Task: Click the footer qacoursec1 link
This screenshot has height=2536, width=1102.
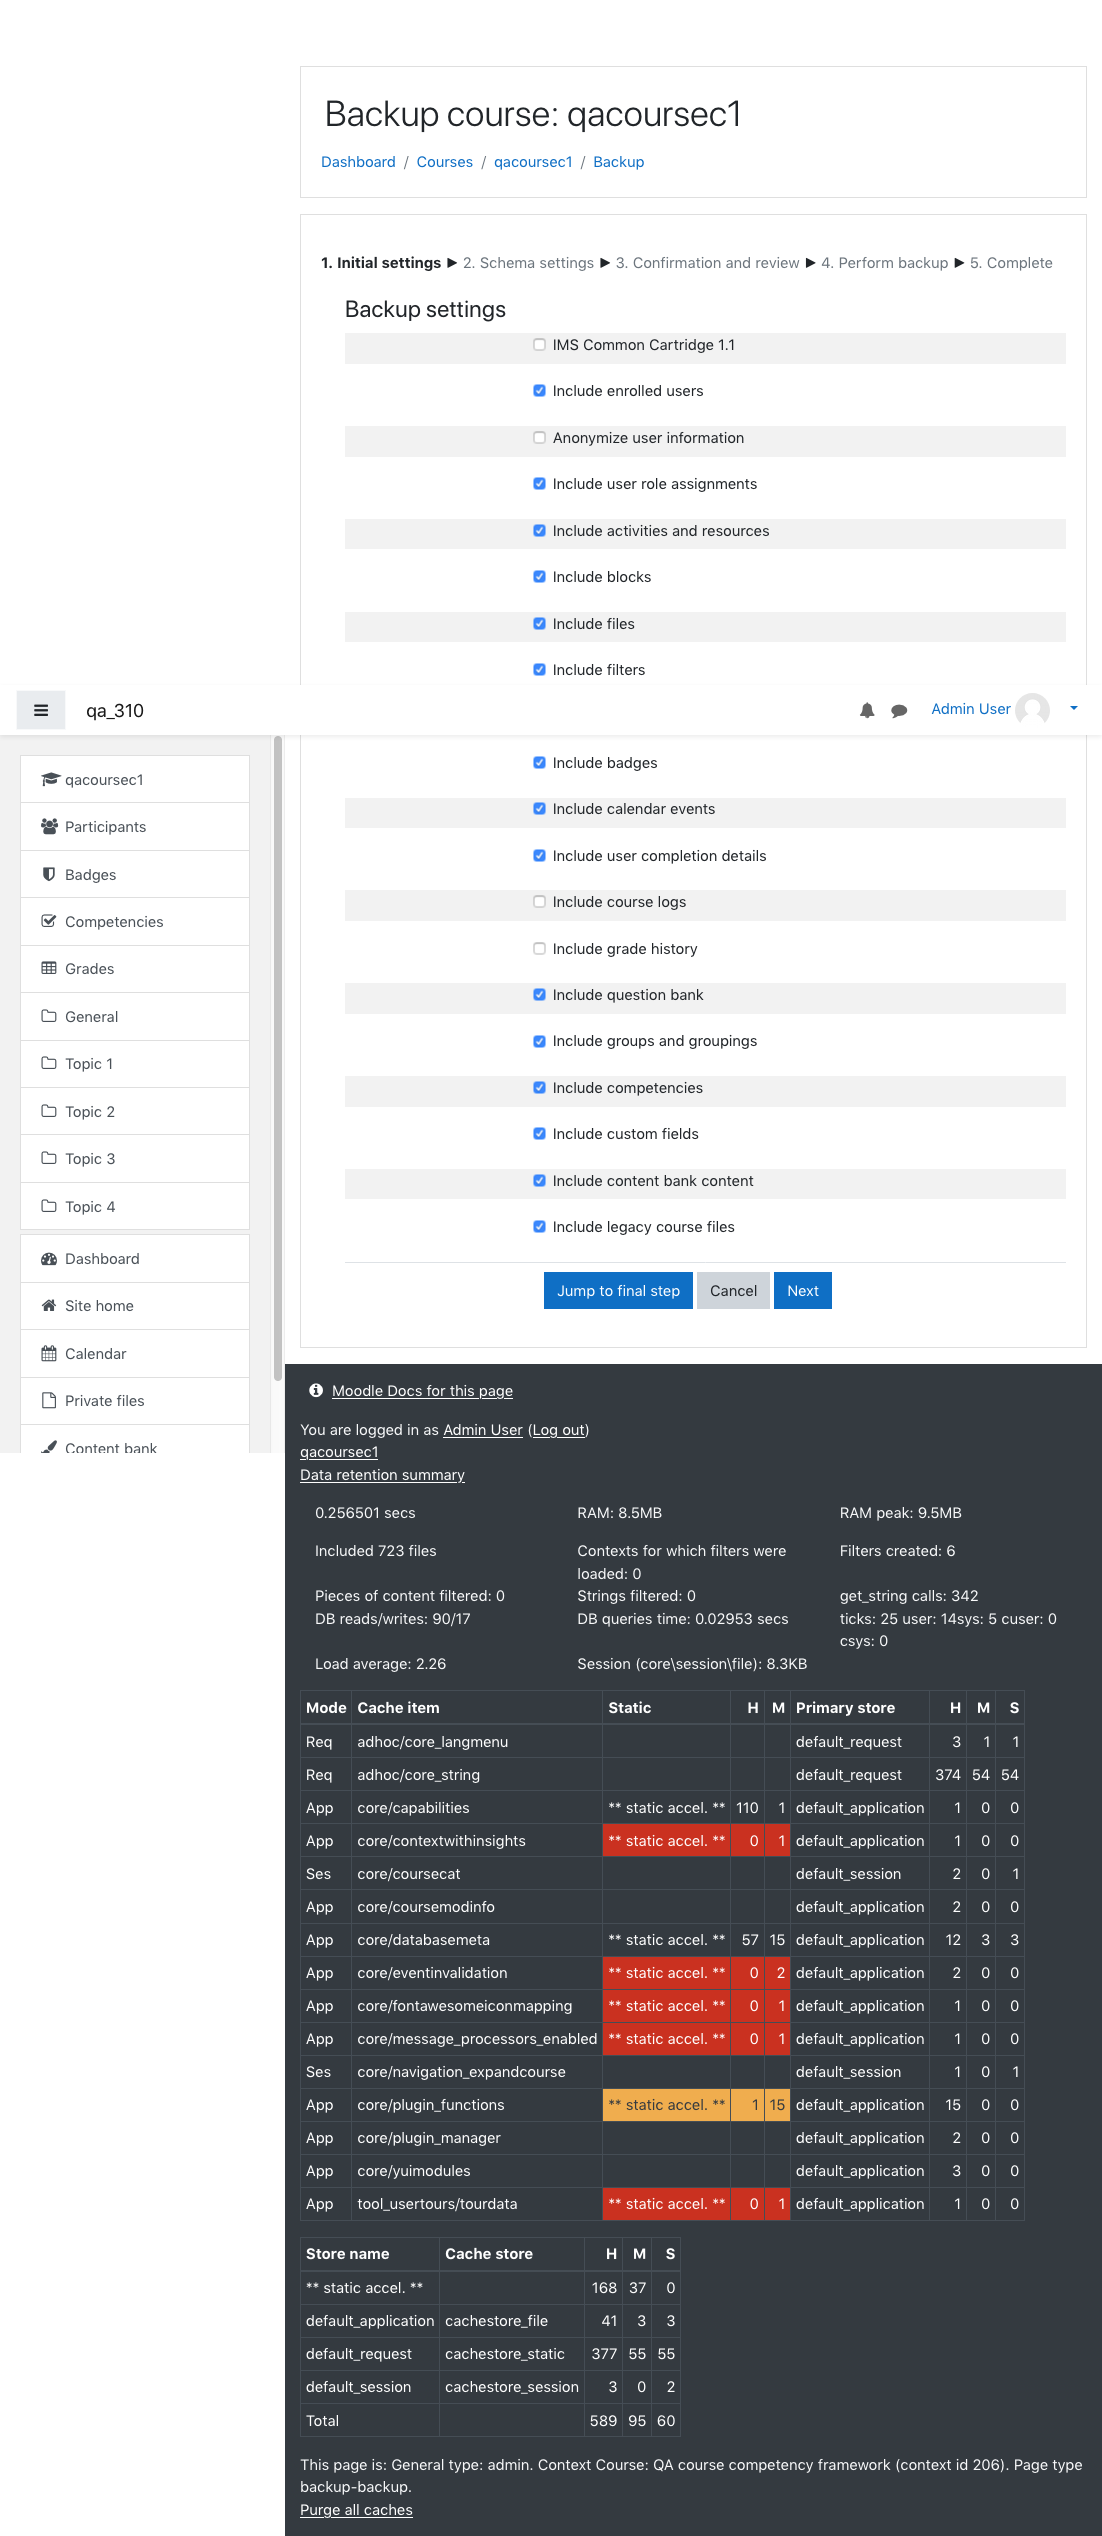Action: (339, 1452)
